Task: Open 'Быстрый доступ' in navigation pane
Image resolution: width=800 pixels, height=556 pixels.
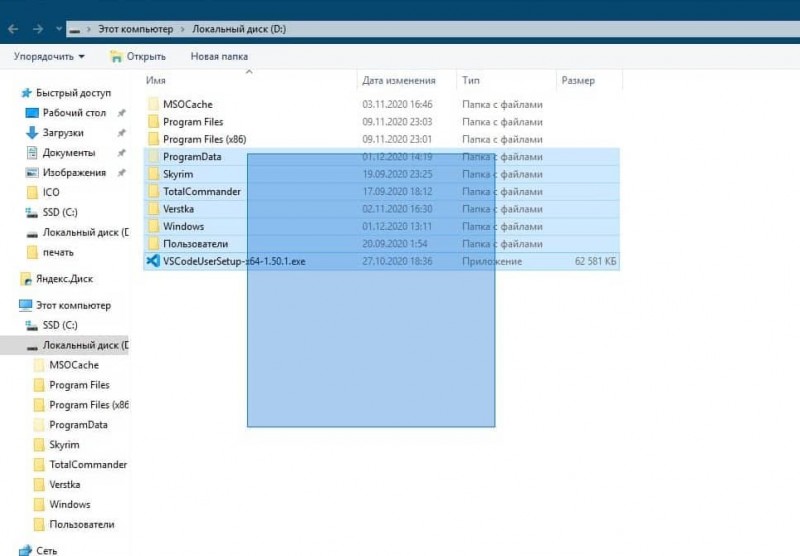Action: [73, 93]
